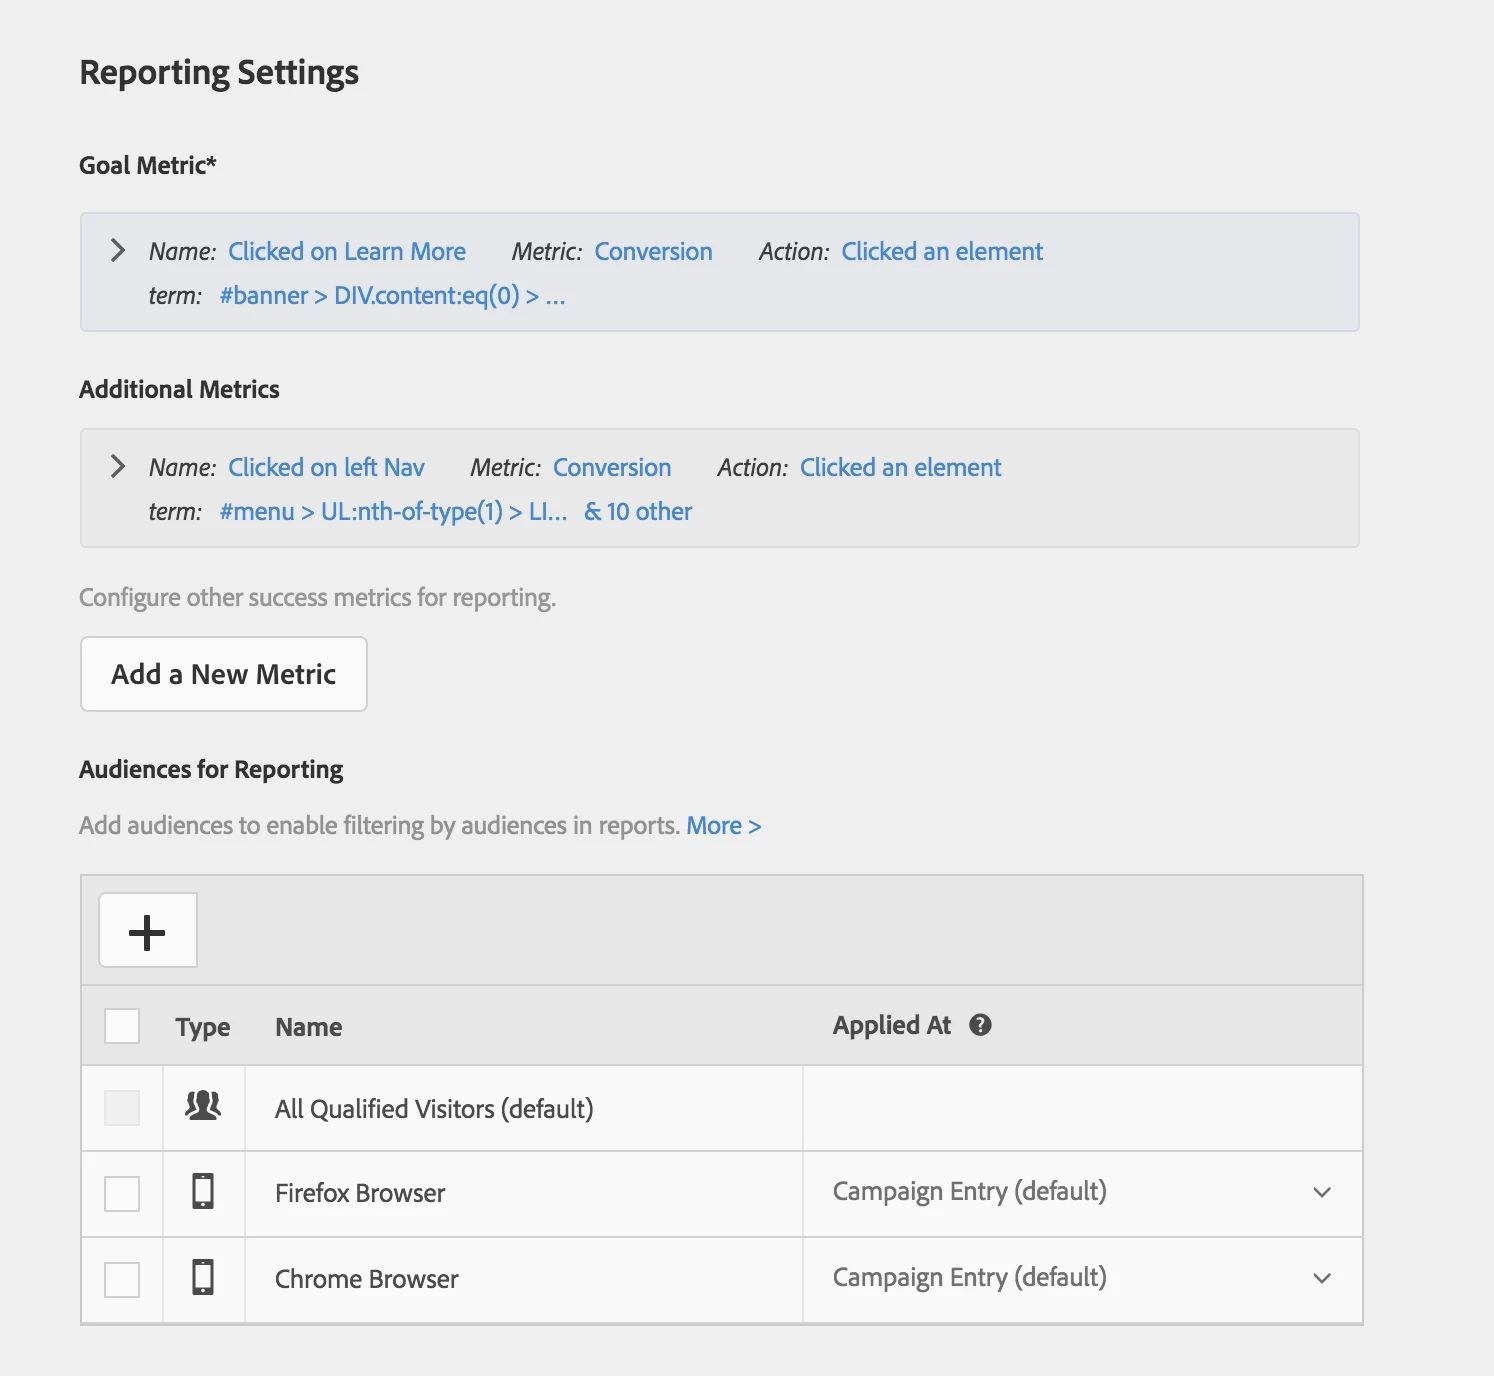1494x1376 pixels.
Task: Open the More link about audiences
Action: (723, 826)
